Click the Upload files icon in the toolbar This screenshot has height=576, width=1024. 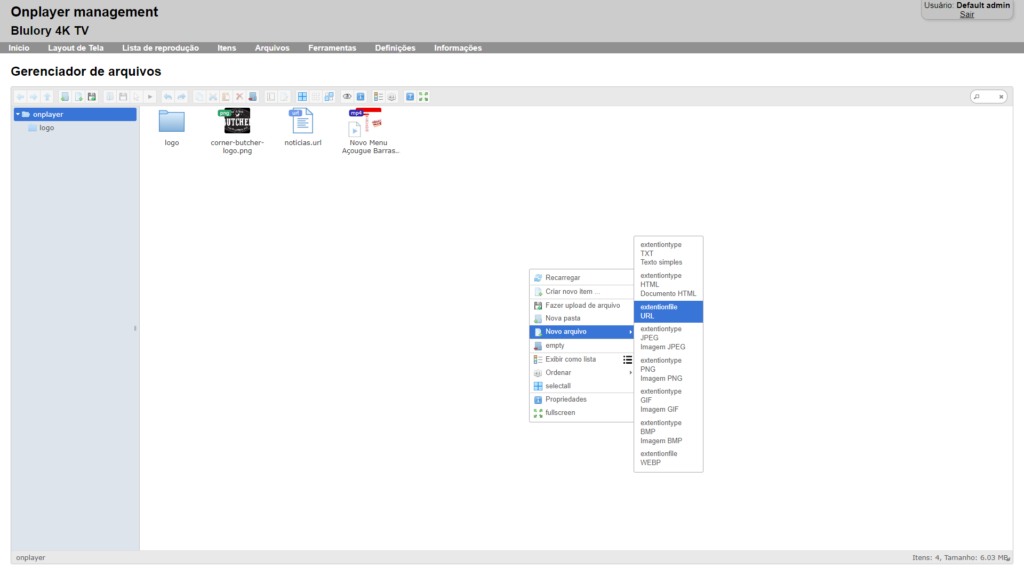tap(92, 97)
